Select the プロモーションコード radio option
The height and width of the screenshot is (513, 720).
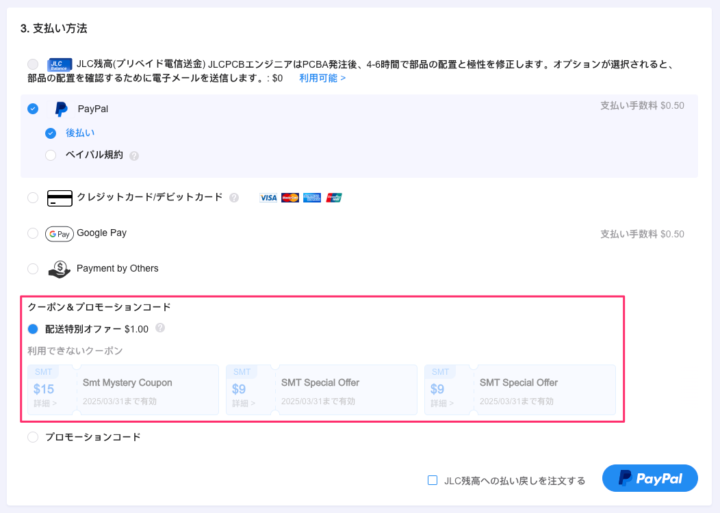coord(34,437)
